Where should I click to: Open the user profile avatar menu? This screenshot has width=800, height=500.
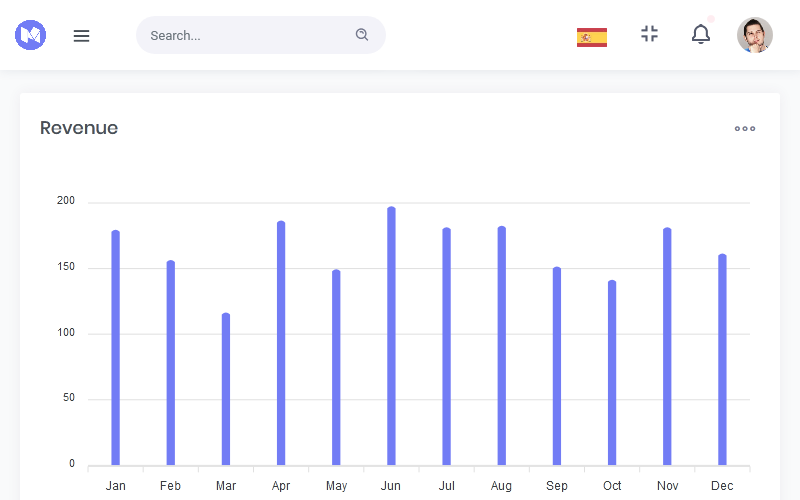(x=755, y=35)
